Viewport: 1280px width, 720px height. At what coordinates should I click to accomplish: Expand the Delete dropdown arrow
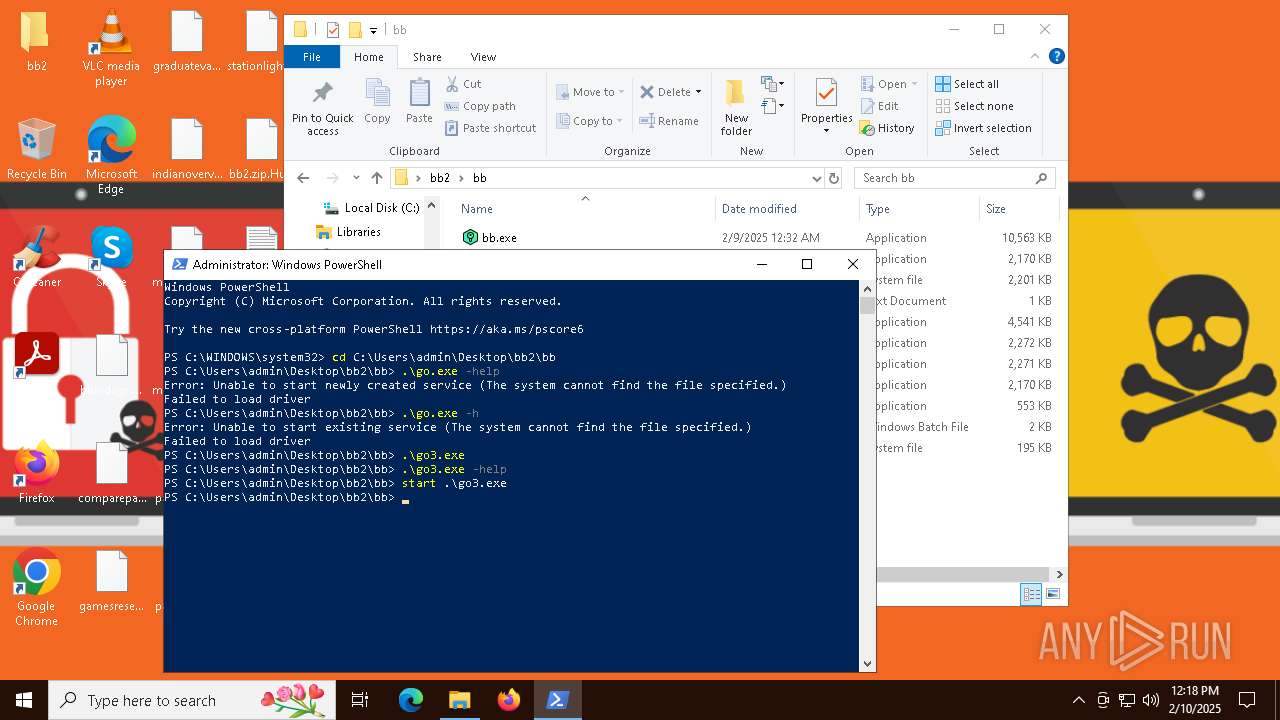[698, 92]
